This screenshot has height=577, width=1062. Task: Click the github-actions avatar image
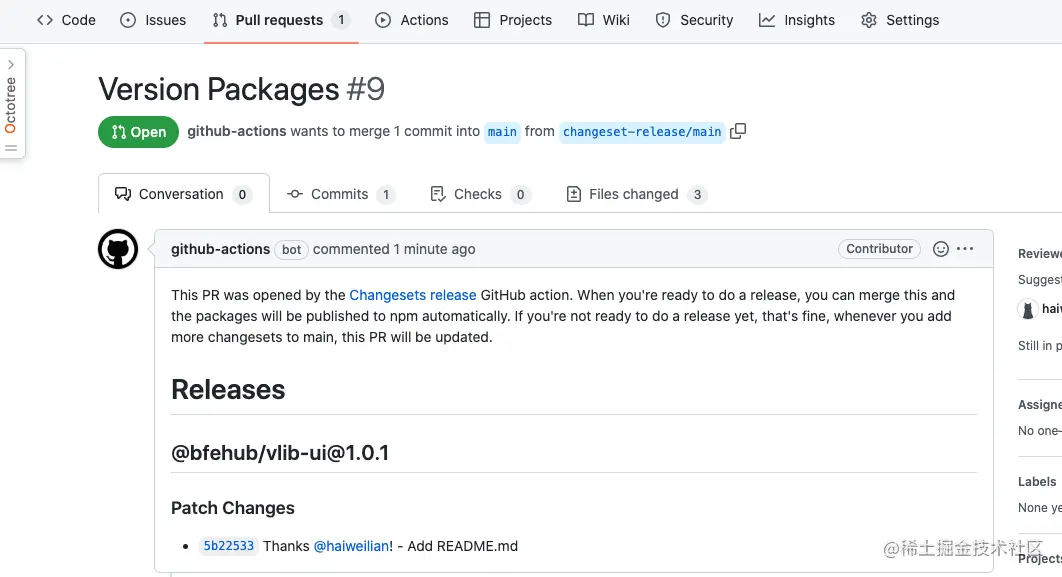pyautogui.click(x=118, y=249)
